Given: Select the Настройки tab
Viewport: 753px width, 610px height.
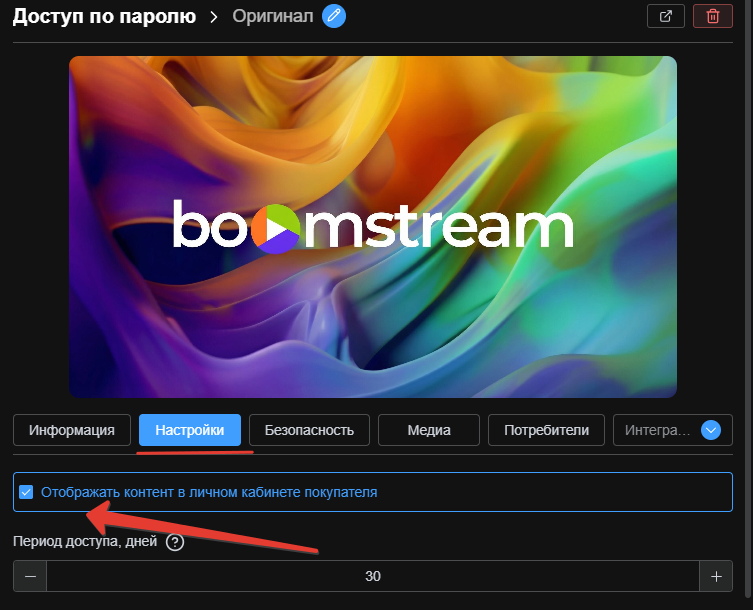Looking at the screenshot, I should [x=190, y=430].
